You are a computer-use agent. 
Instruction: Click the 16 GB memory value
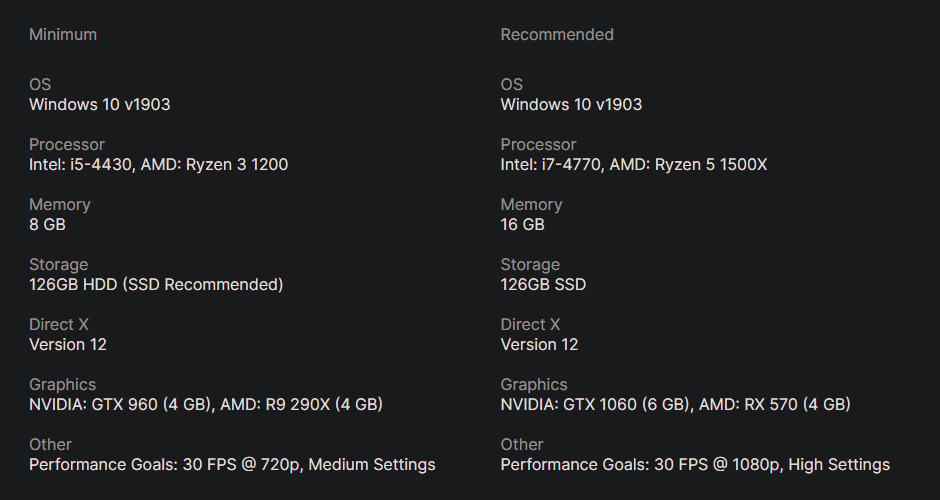tap(522, 224)
